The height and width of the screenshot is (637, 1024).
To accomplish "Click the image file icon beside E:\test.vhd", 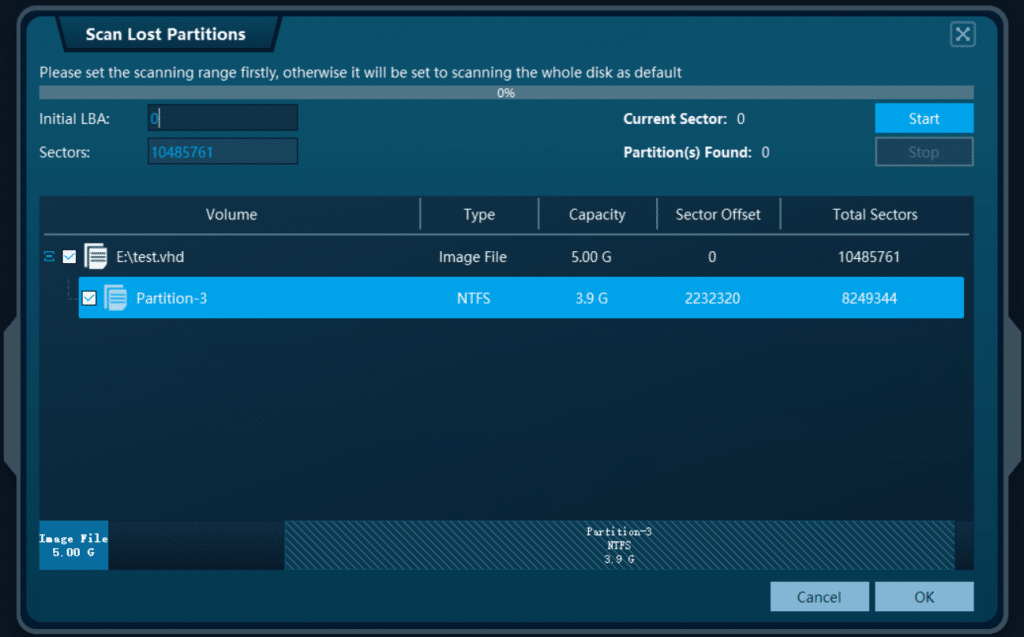I will [x=96, y=256].
